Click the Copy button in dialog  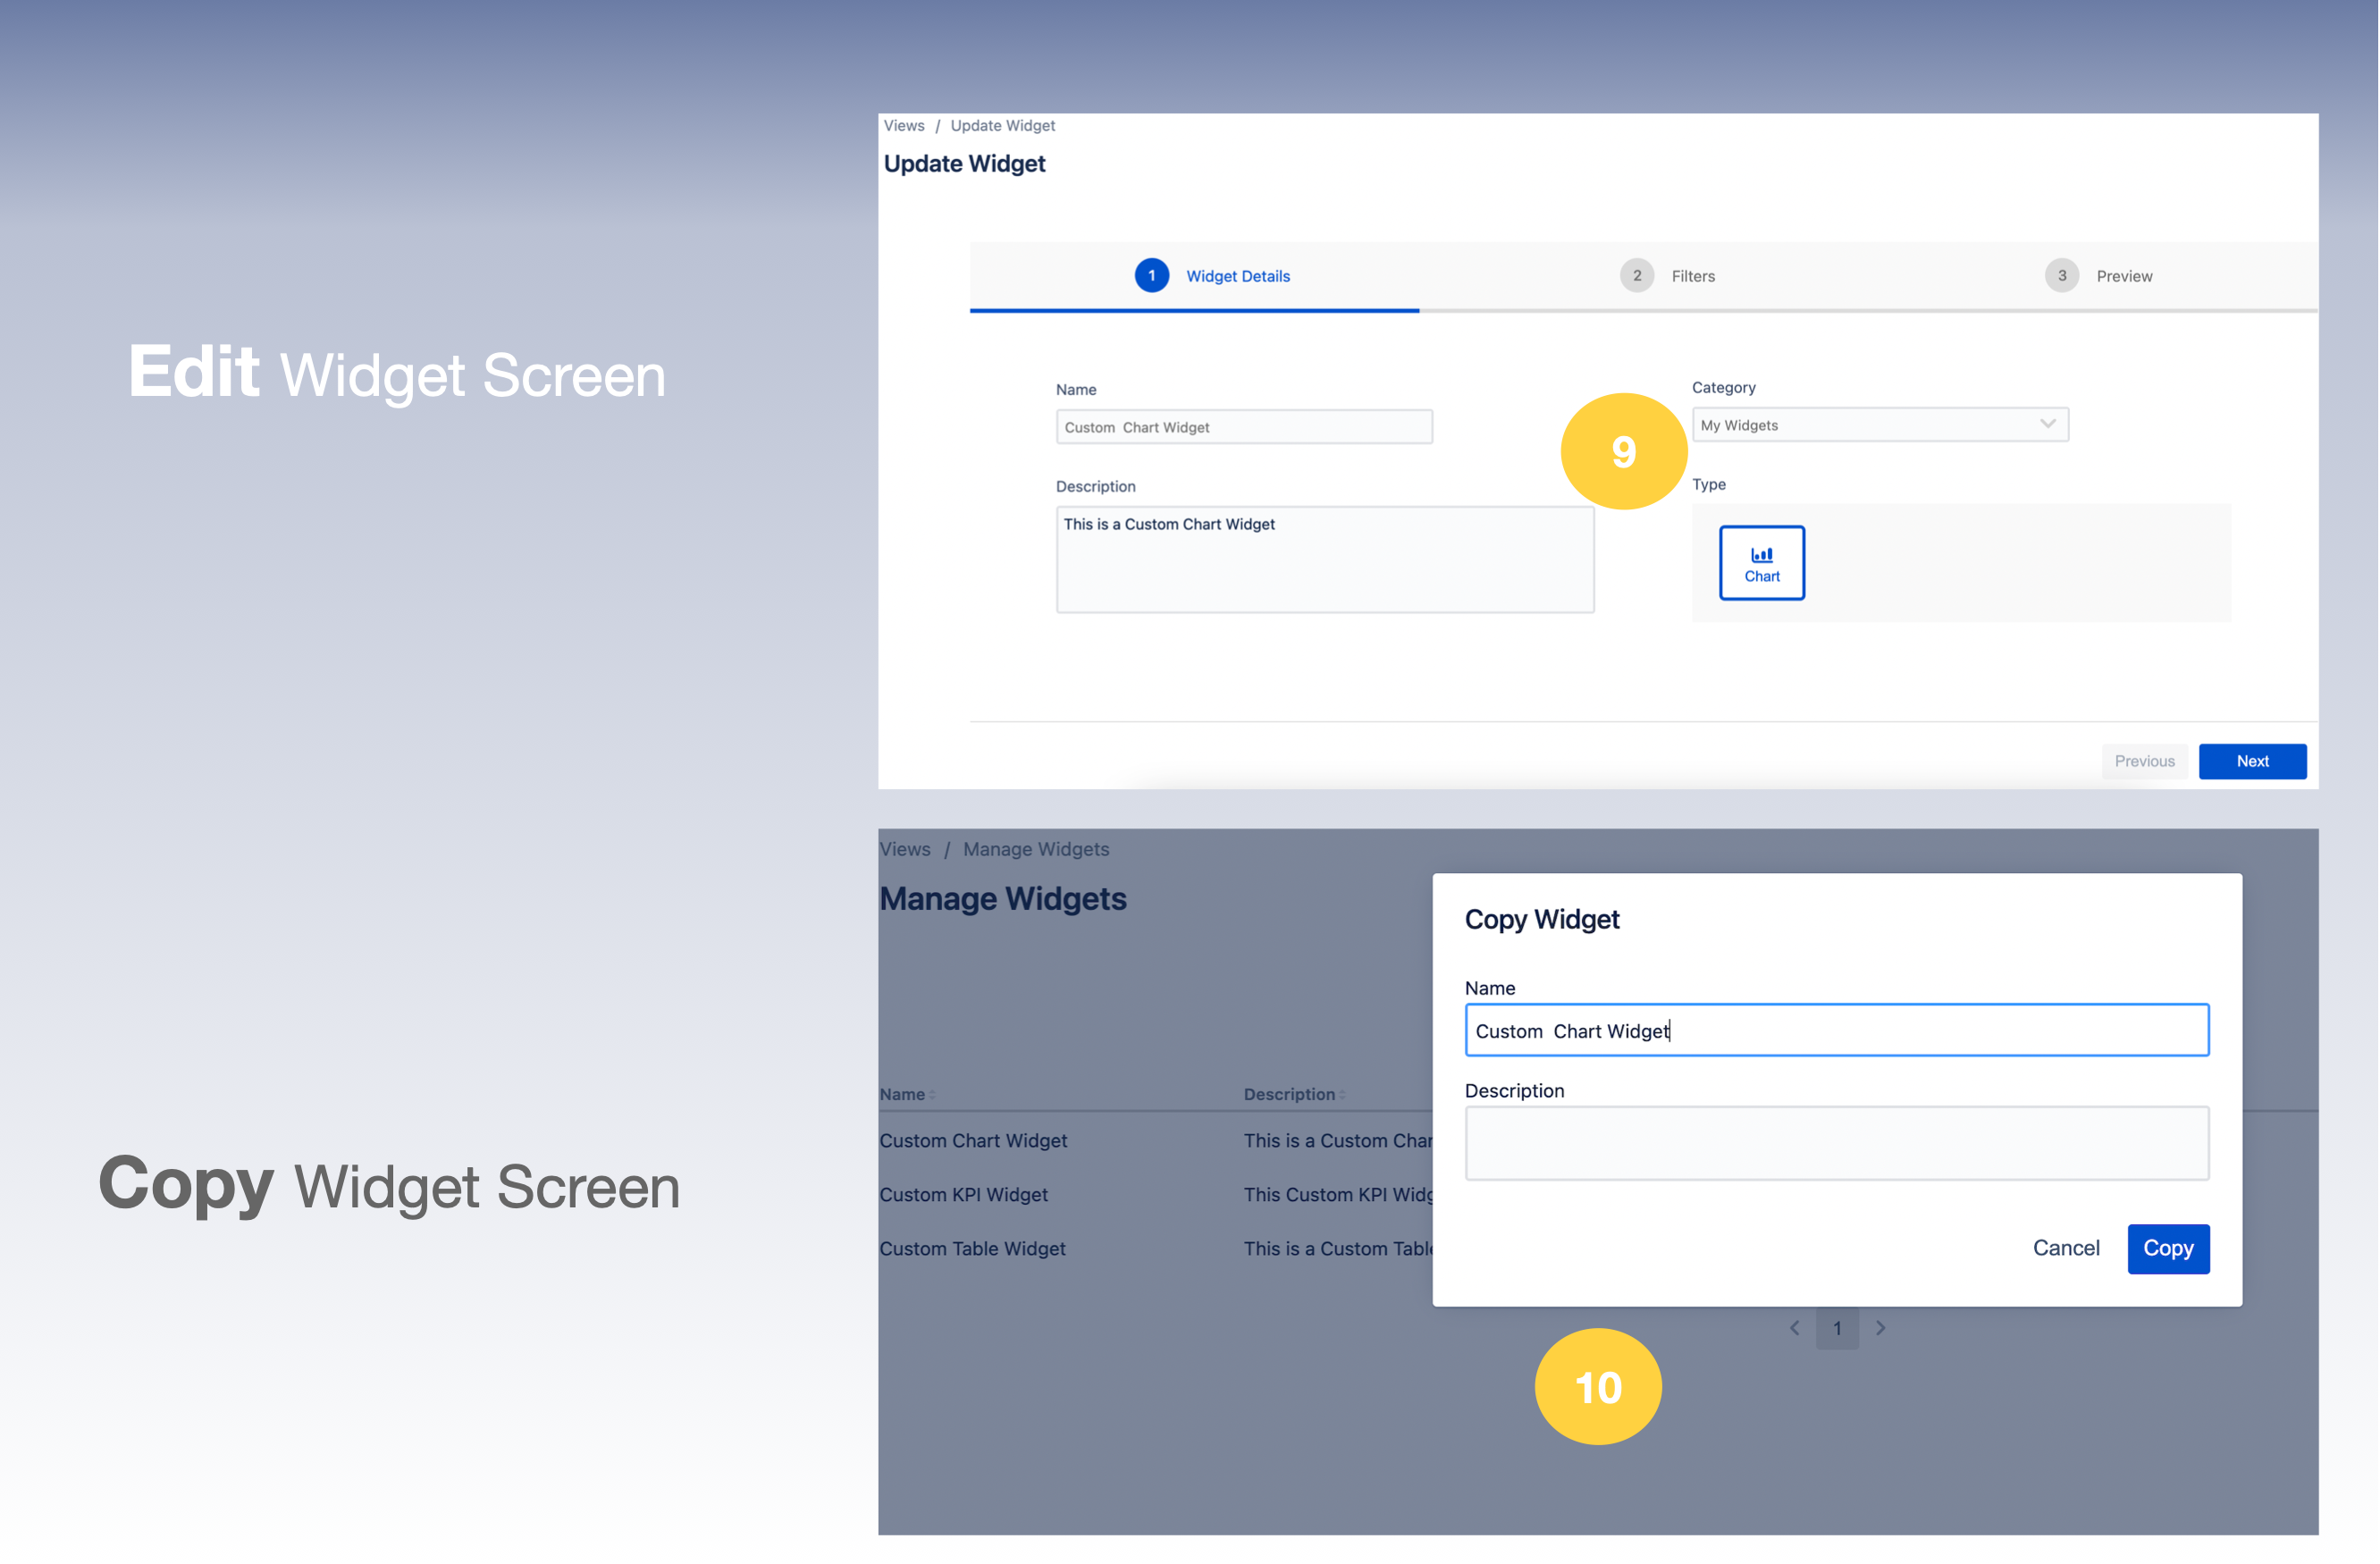point(2167,1248)
